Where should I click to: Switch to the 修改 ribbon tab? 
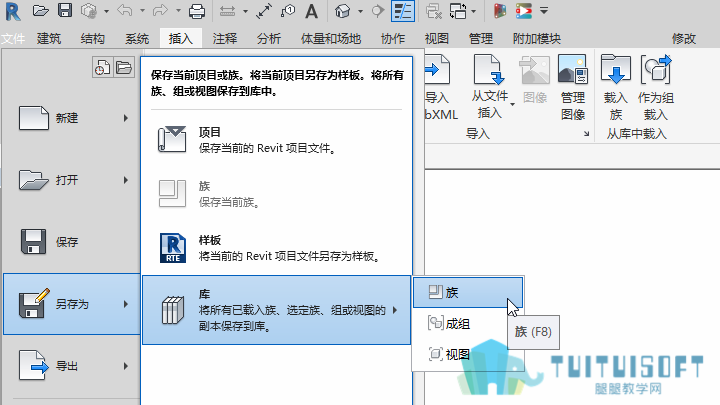click(684, 39)
